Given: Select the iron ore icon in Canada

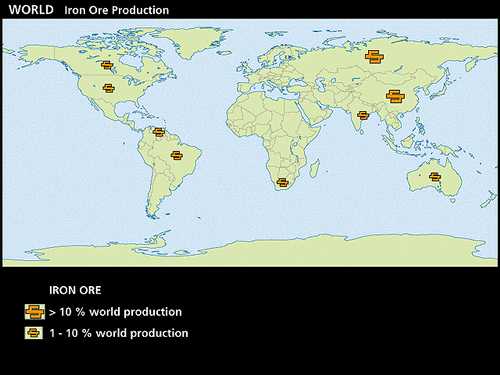Looking at the screenshot, I should click(107, 65).
